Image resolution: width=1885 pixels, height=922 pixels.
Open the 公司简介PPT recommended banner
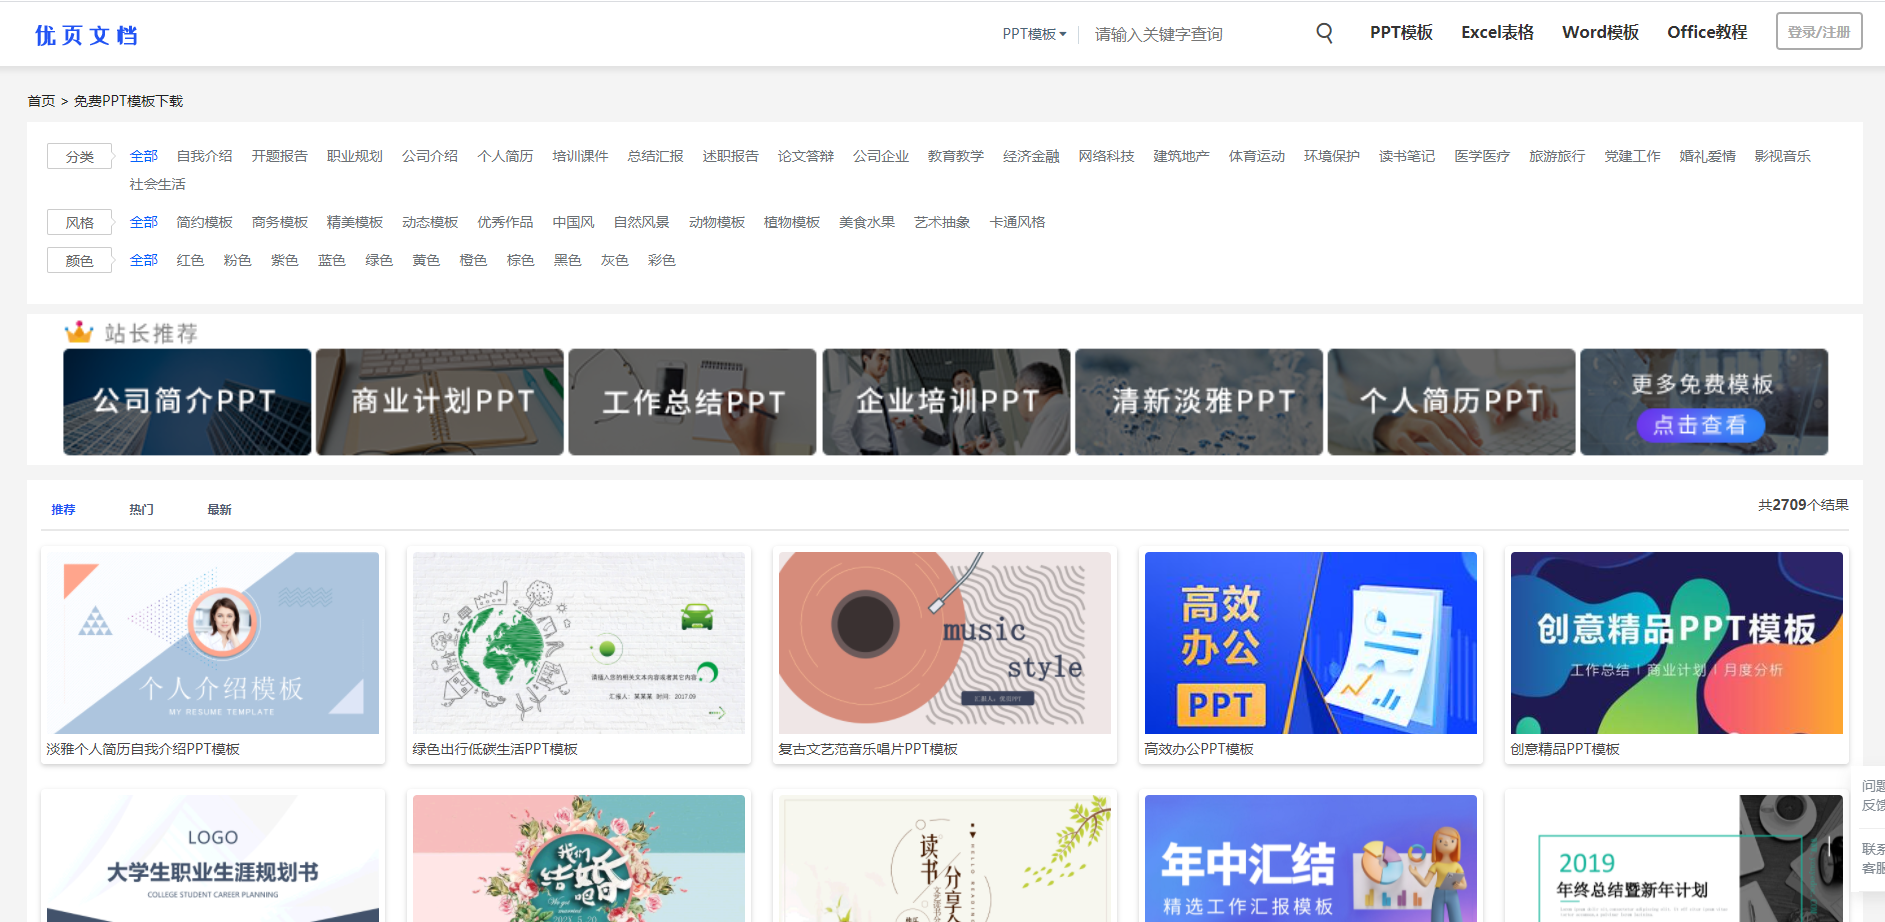point(187,402)
